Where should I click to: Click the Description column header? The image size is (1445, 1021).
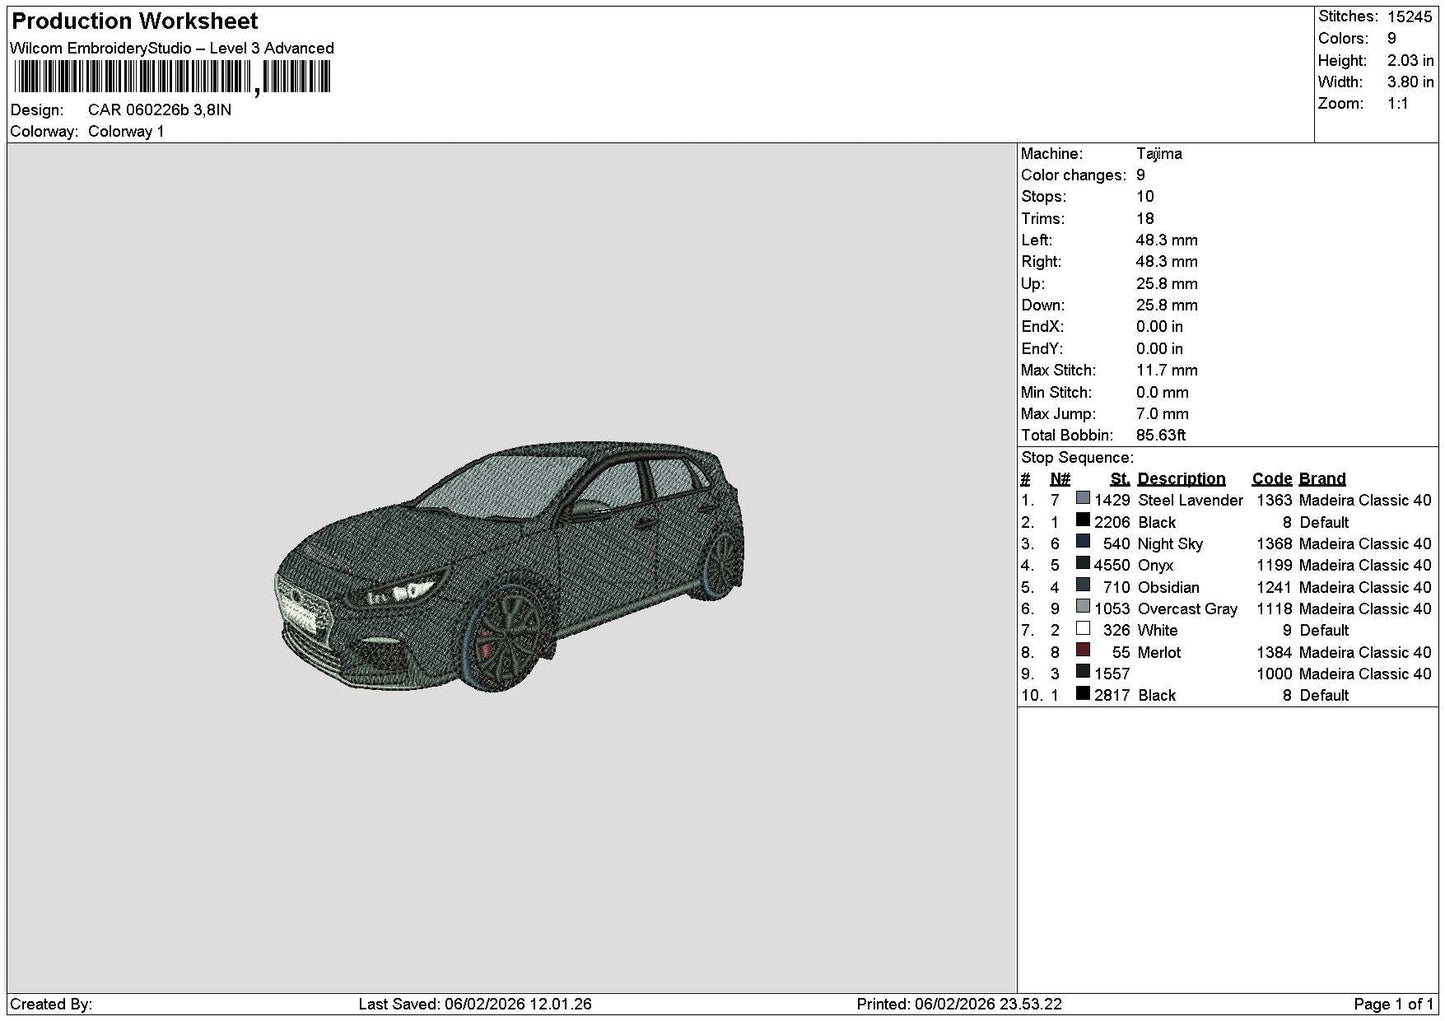pyautogui.click(x=1181, y=479)
